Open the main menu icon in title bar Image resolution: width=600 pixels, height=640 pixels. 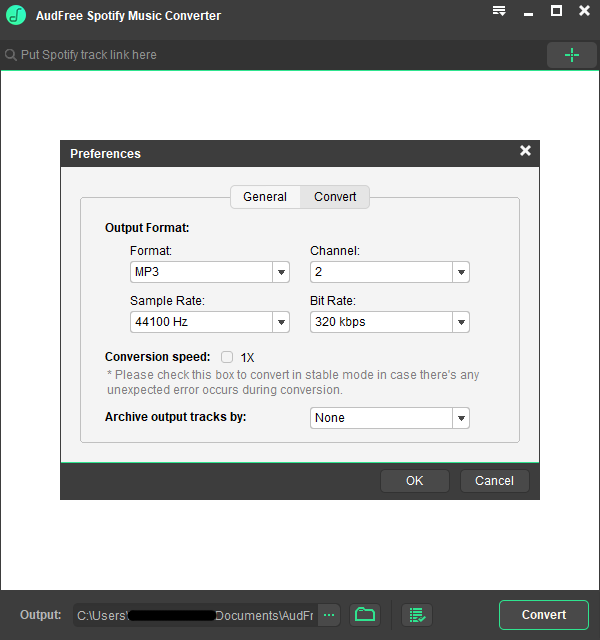499,11
